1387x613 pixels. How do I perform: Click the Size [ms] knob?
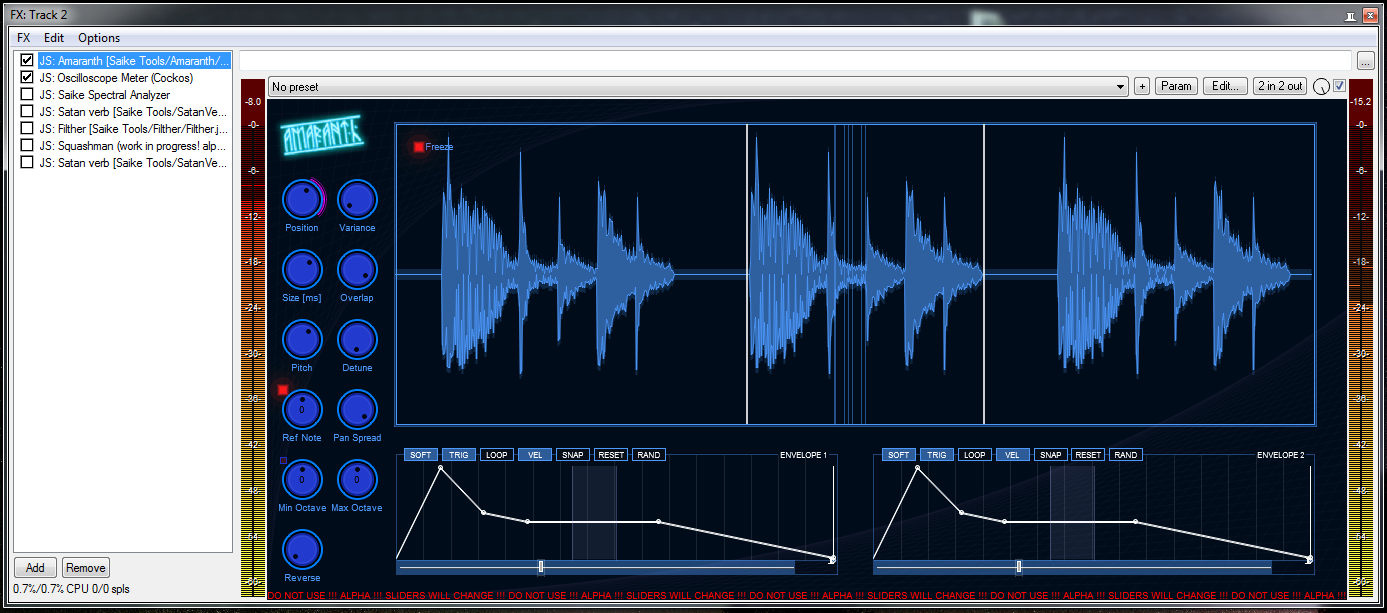(x=302, y=270)
